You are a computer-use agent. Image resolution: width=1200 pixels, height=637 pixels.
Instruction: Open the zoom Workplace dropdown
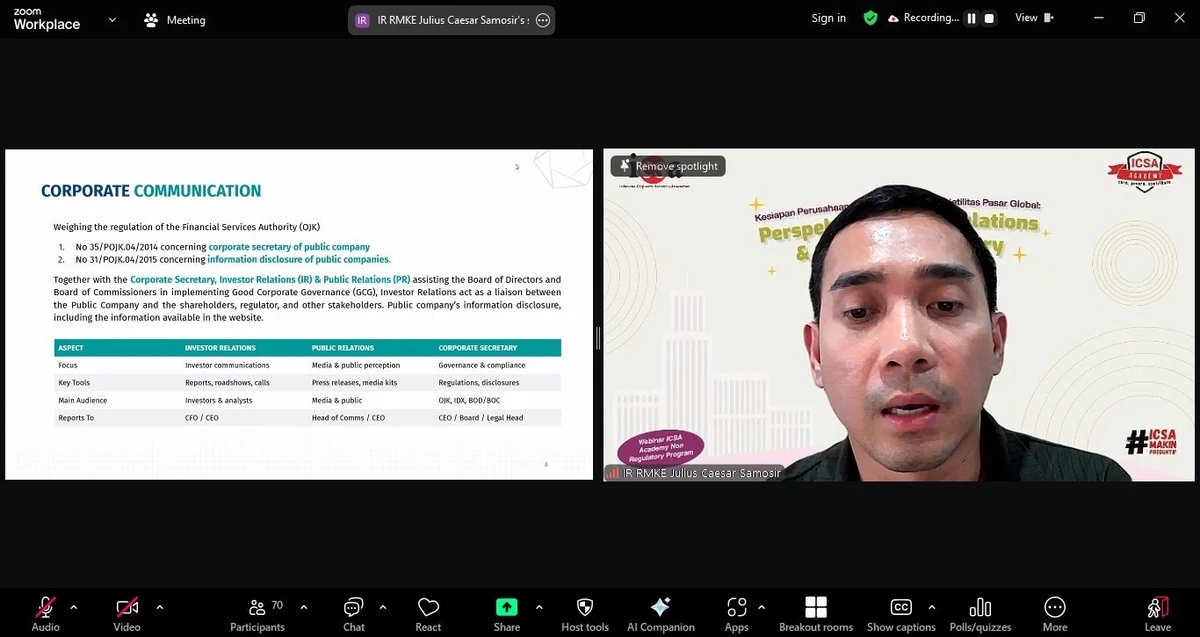pos(111,19)
